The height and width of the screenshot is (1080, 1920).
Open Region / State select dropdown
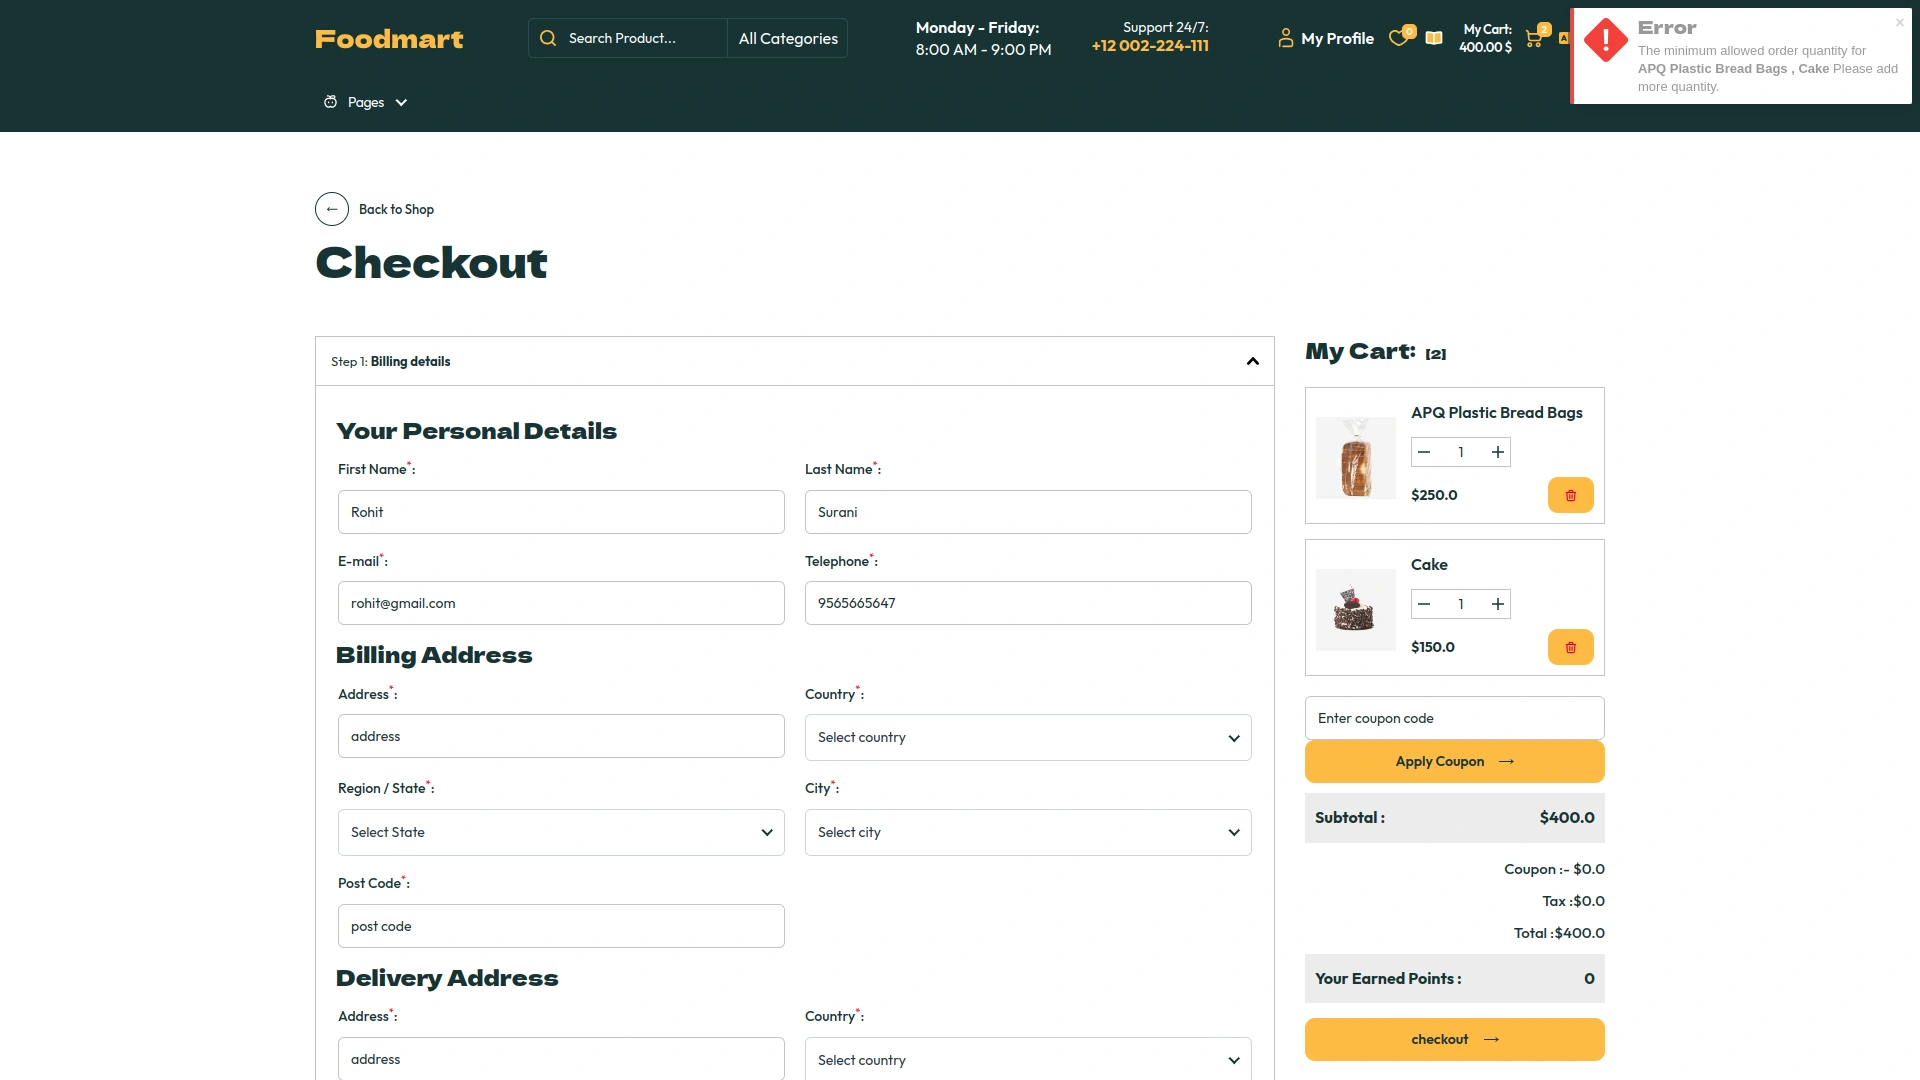pyautogui.click(x=560, y=832)
